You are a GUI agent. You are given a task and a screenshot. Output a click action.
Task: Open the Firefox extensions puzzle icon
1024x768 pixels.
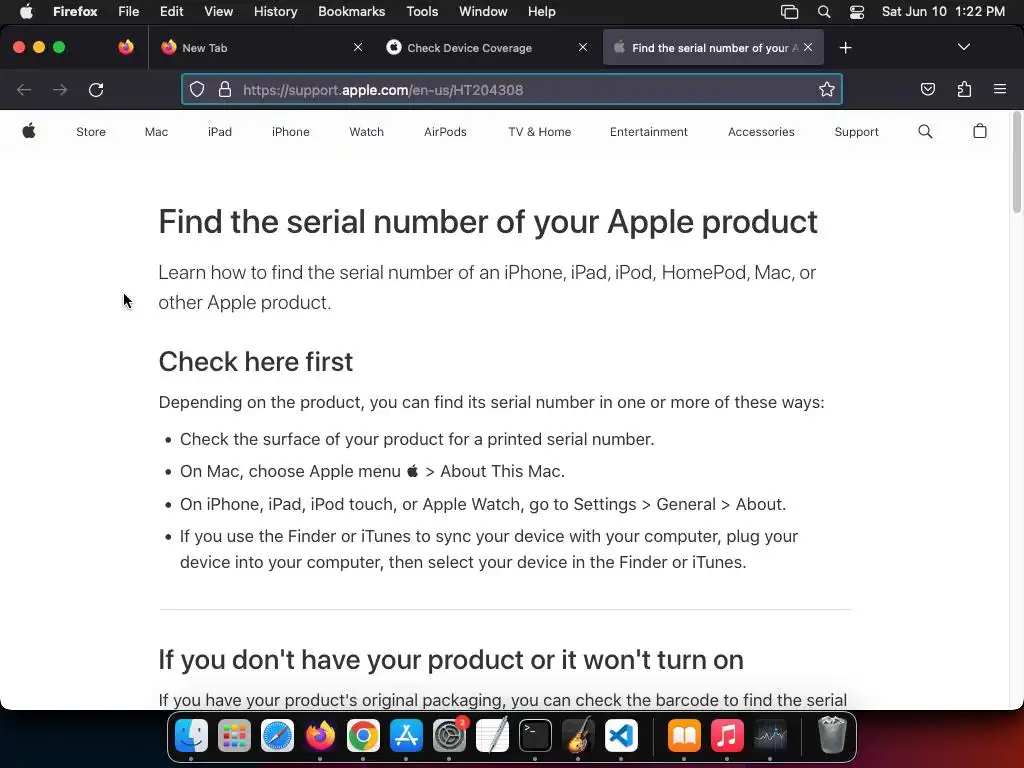tap(964, 90)
